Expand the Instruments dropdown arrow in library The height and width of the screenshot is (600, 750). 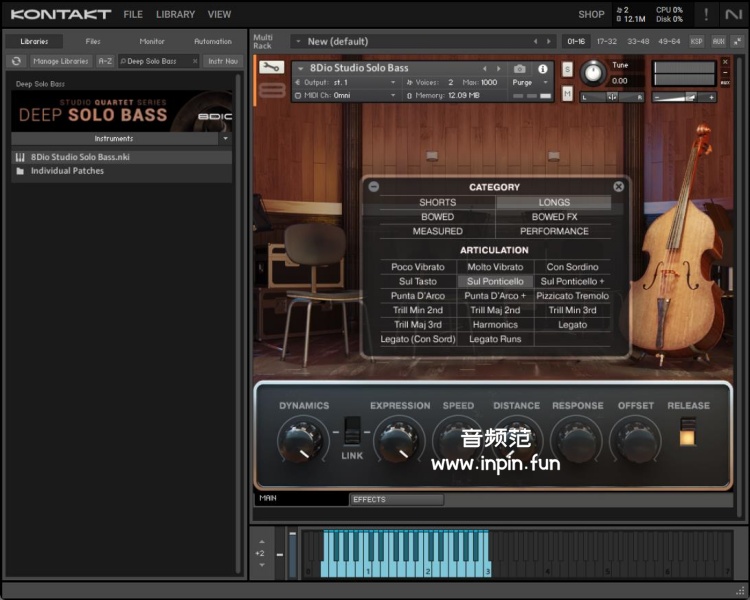click(225, 139)
